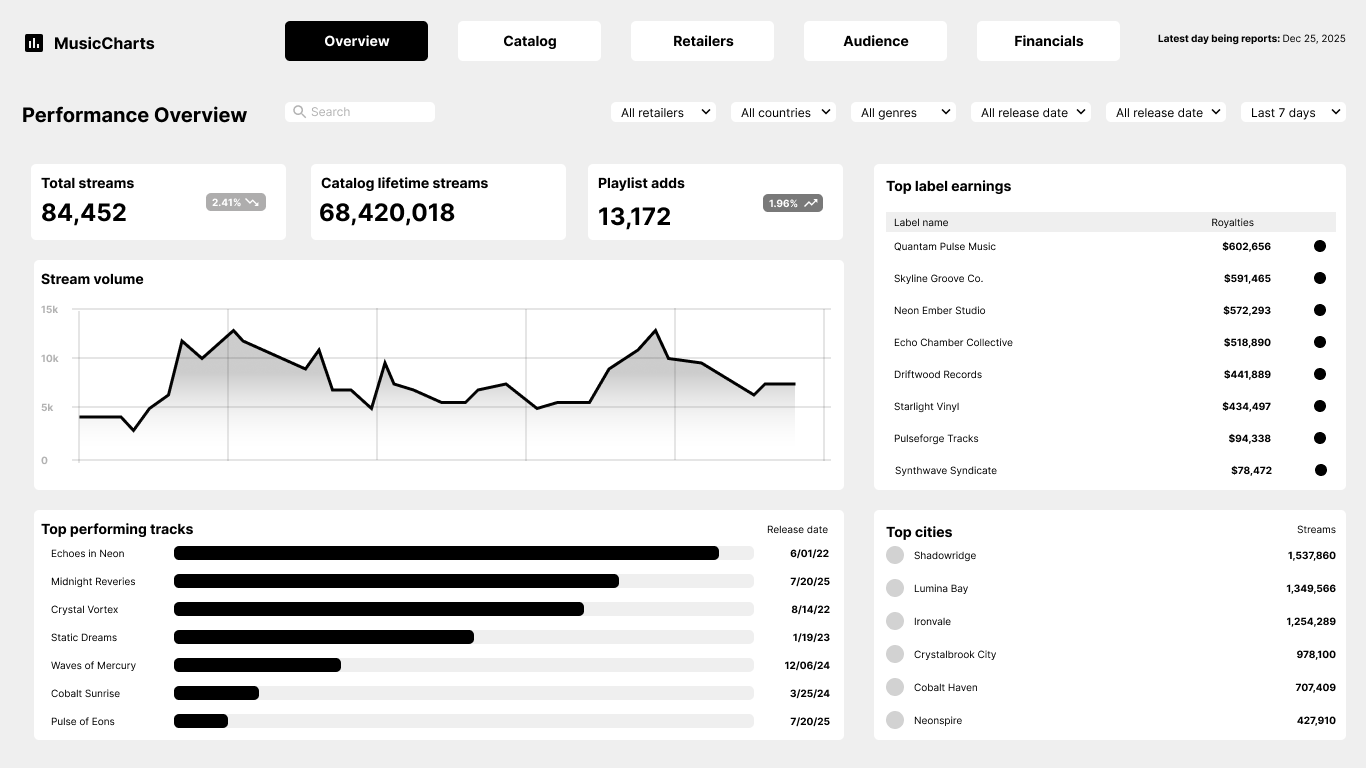Toggle the dot next to Driftwood Records

pyautogui.click(x=1320, y=374)
